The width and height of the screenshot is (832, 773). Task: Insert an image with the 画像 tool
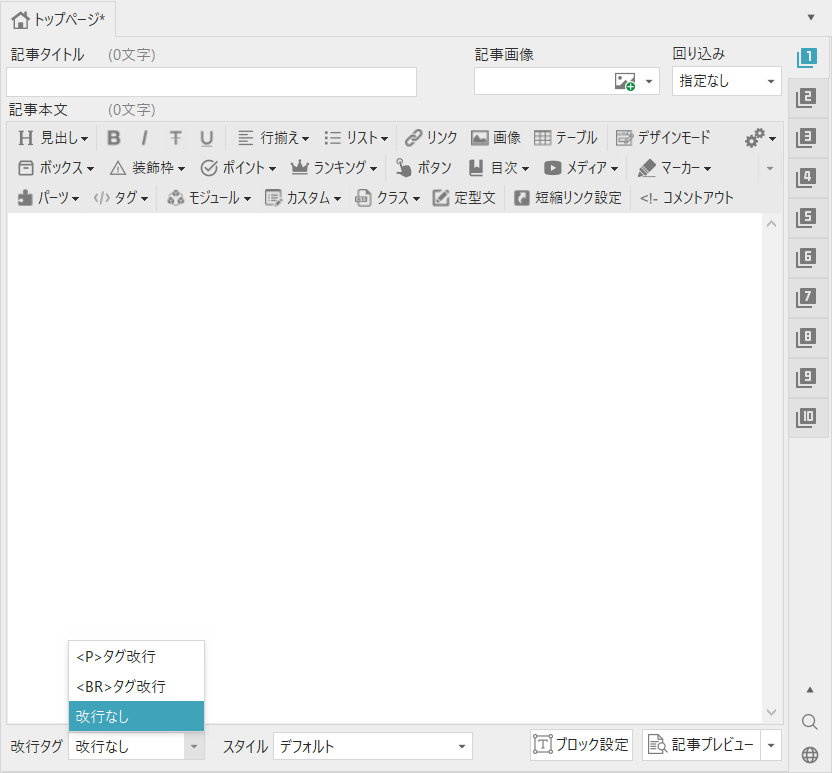[x=496, y=138]
